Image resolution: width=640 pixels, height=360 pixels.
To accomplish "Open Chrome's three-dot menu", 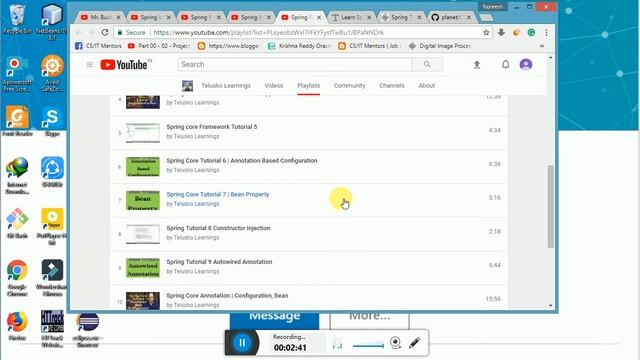I will point(546,32).
